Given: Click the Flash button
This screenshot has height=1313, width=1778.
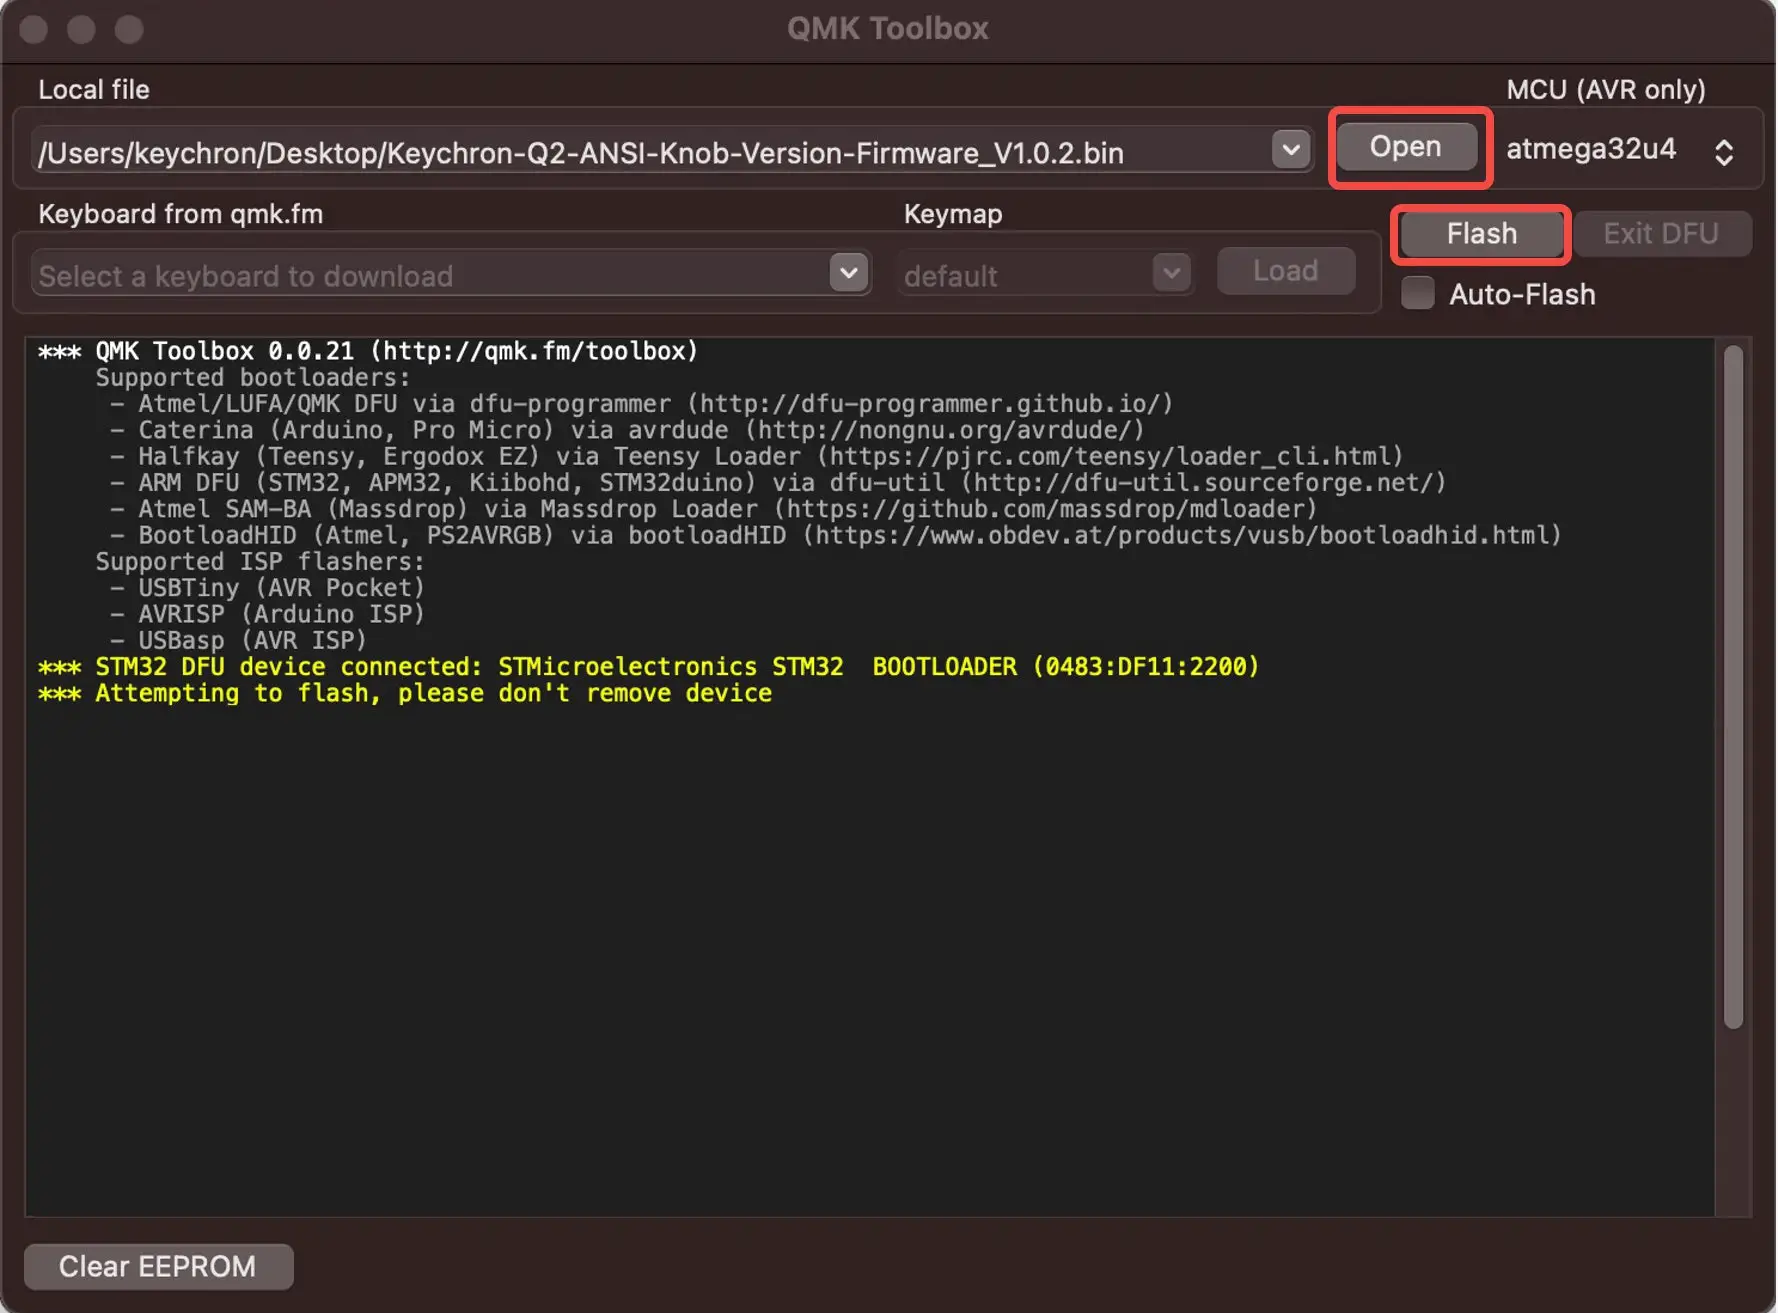Looking at the screenshot, I should (1481, 234).
